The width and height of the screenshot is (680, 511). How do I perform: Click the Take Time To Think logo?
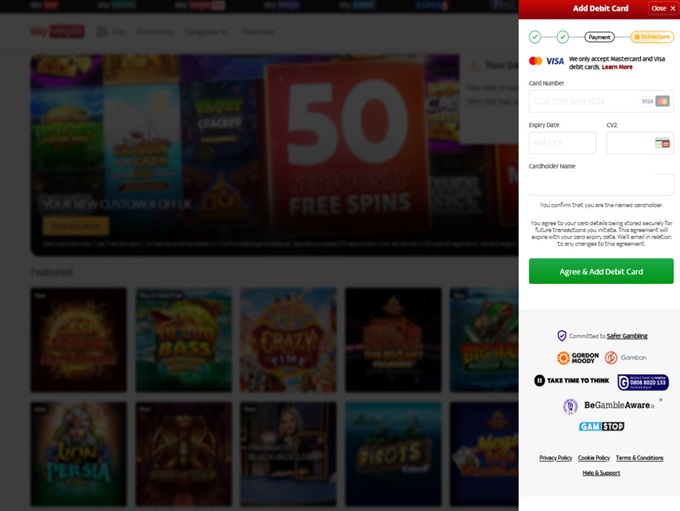pyautogui.click(x=571, y=381)
